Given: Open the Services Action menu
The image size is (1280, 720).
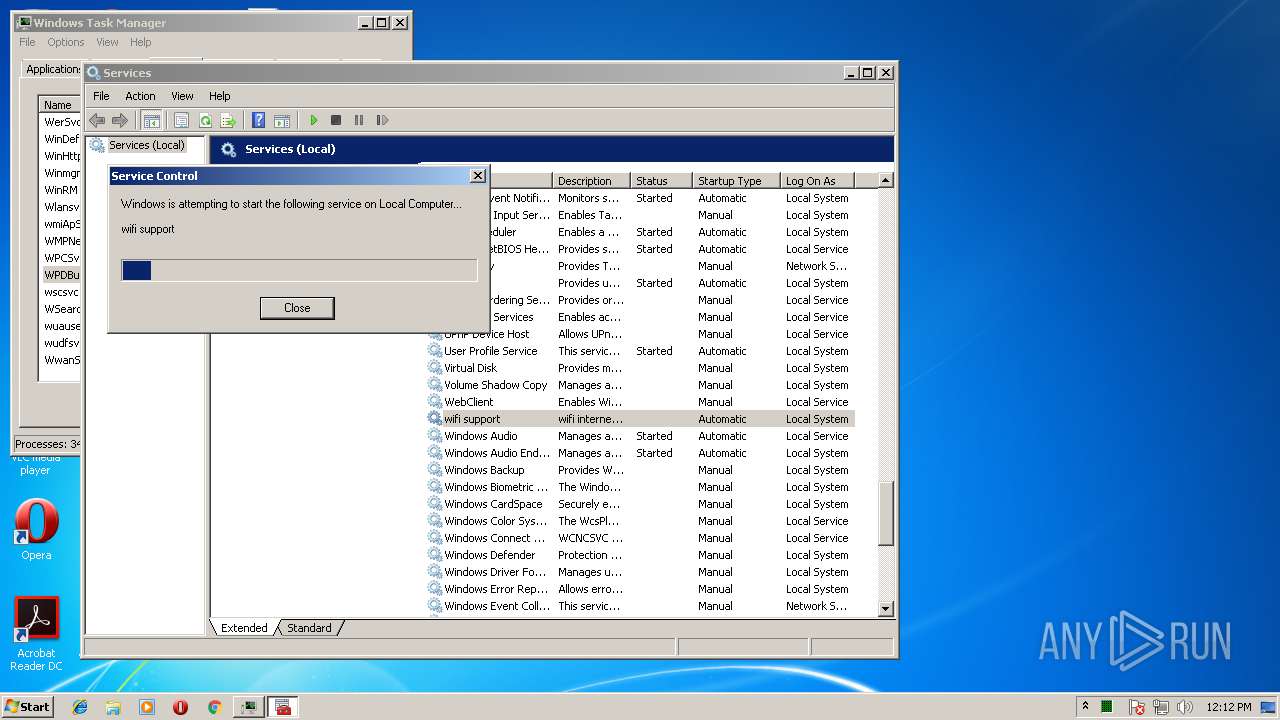Looking at the screenshot, I should coord(140,96).
